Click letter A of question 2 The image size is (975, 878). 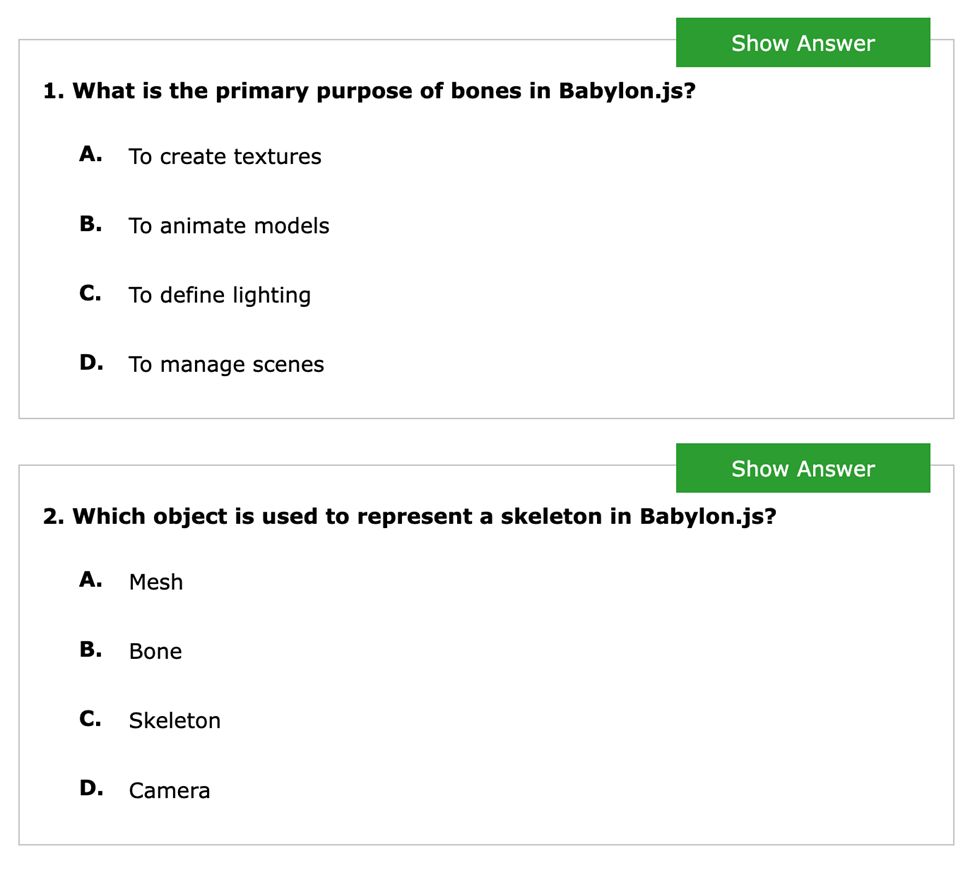point(91,580)
